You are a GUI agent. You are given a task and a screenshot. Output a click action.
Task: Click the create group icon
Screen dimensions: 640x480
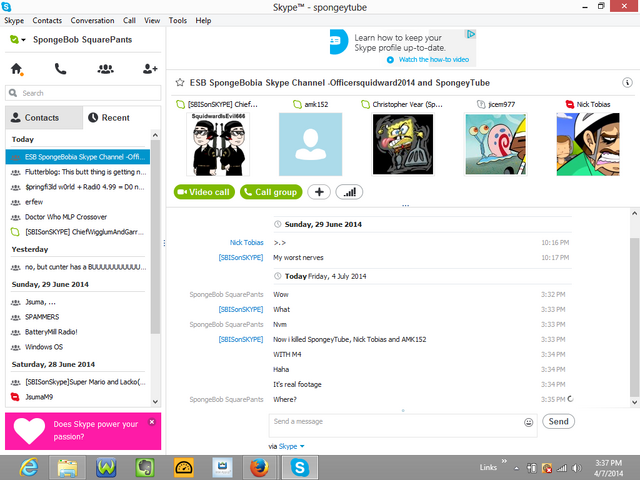coord(105,69)
